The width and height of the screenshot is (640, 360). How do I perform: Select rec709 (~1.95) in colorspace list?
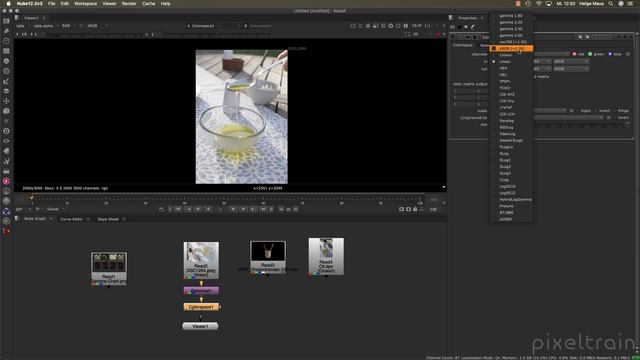click(511, 42)
